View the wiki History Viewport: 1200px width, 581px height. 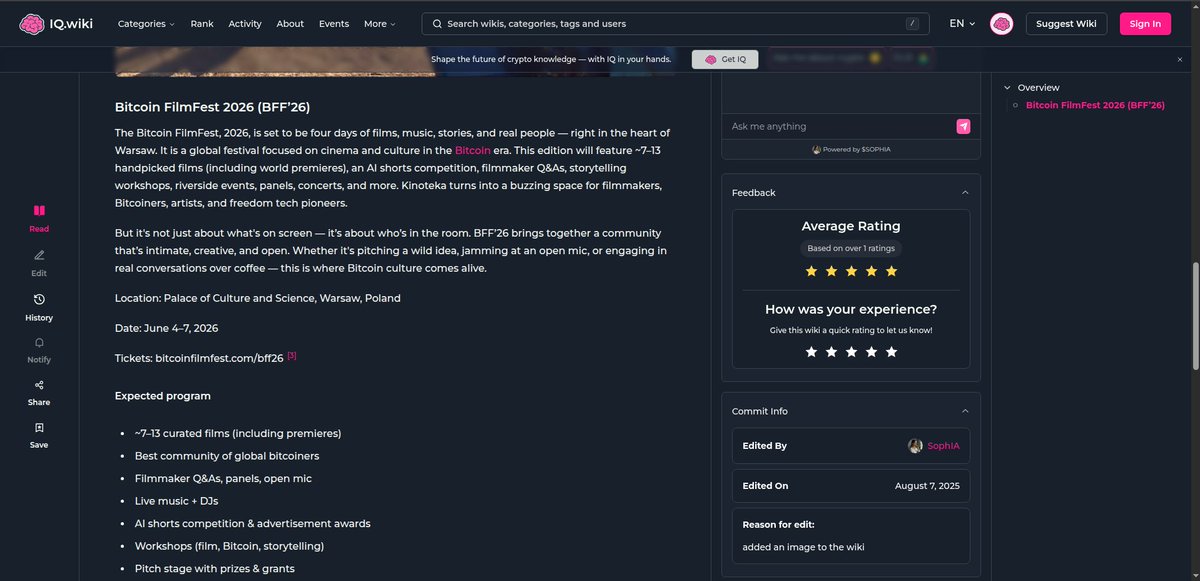pyautogui.click(x=39, y=307)
